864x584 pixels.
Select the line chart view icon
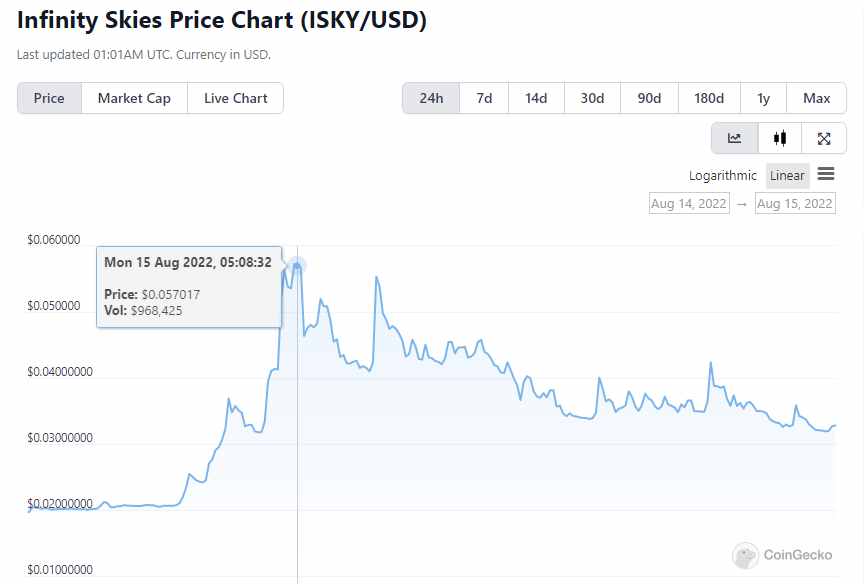point(735,139)
